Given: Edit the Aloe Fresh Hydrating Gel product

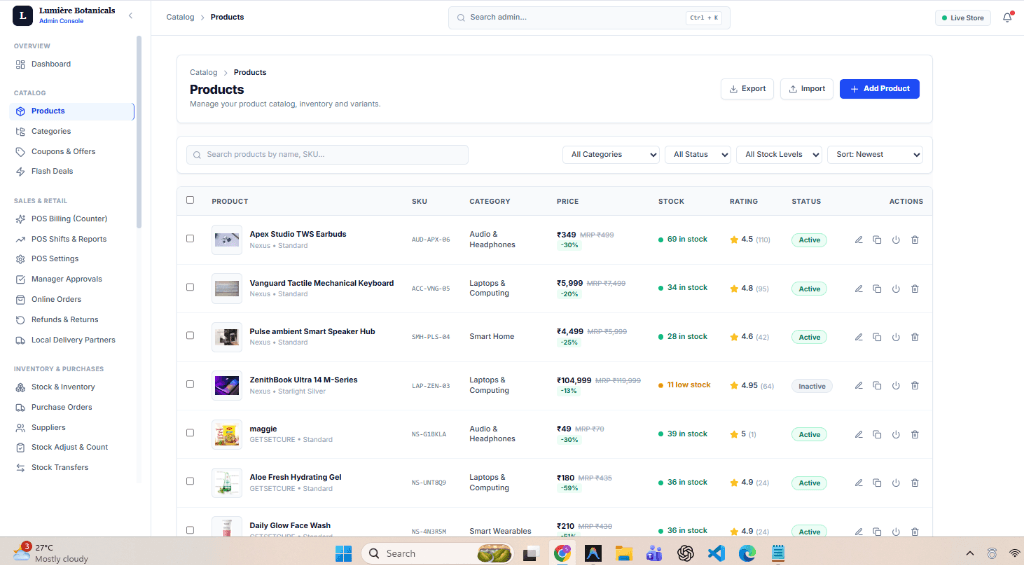Looking at the screenshot, I should click(859, 483).
